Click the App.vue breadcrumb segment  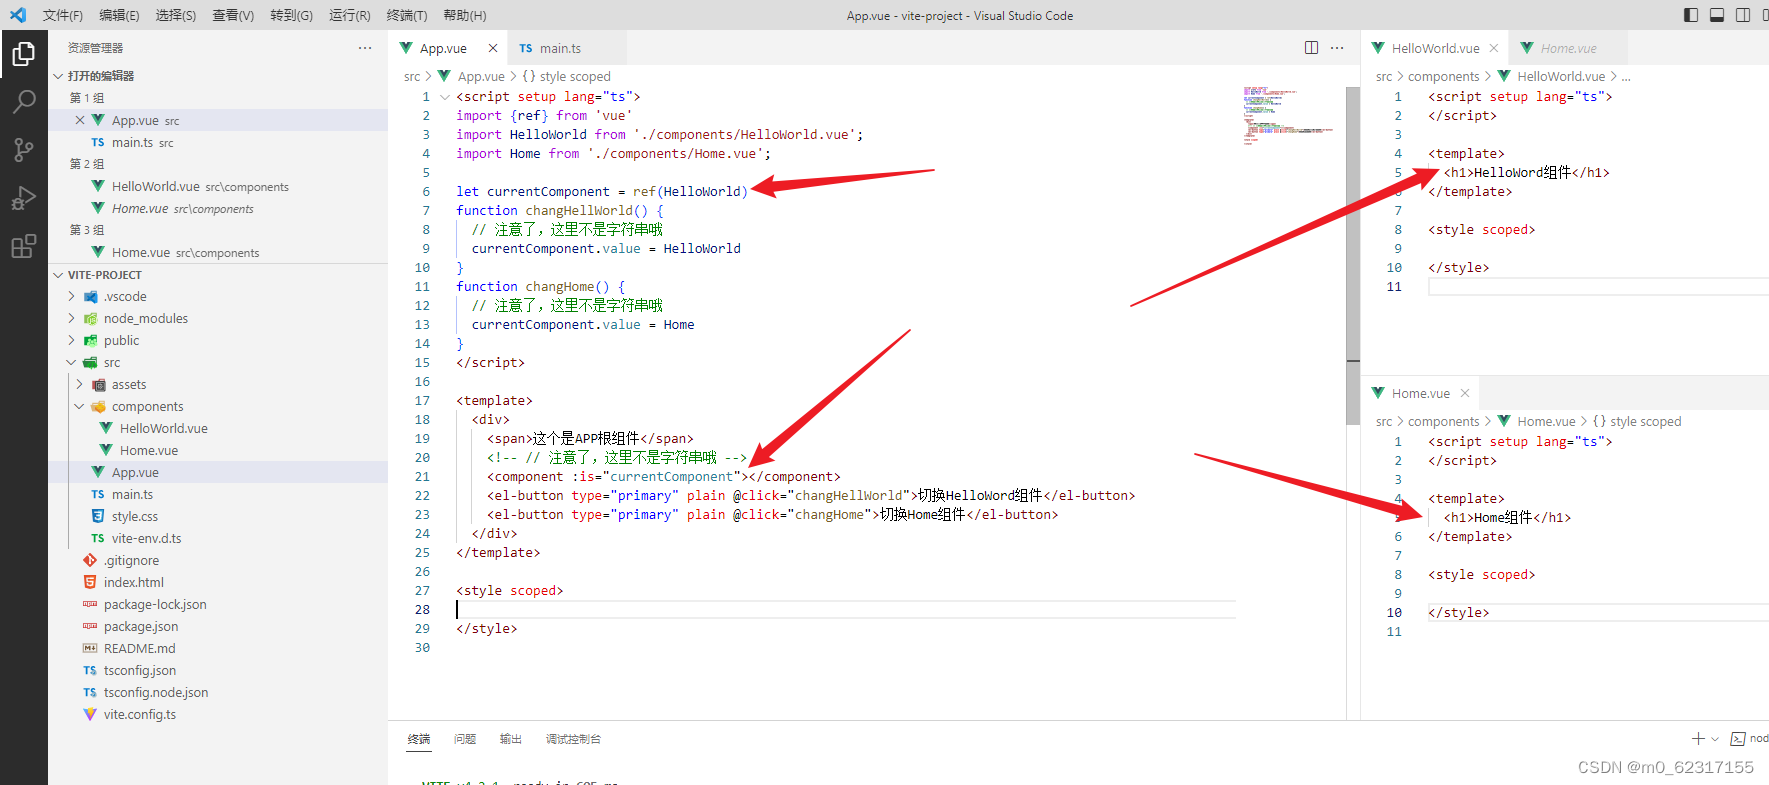coord(481,76)
